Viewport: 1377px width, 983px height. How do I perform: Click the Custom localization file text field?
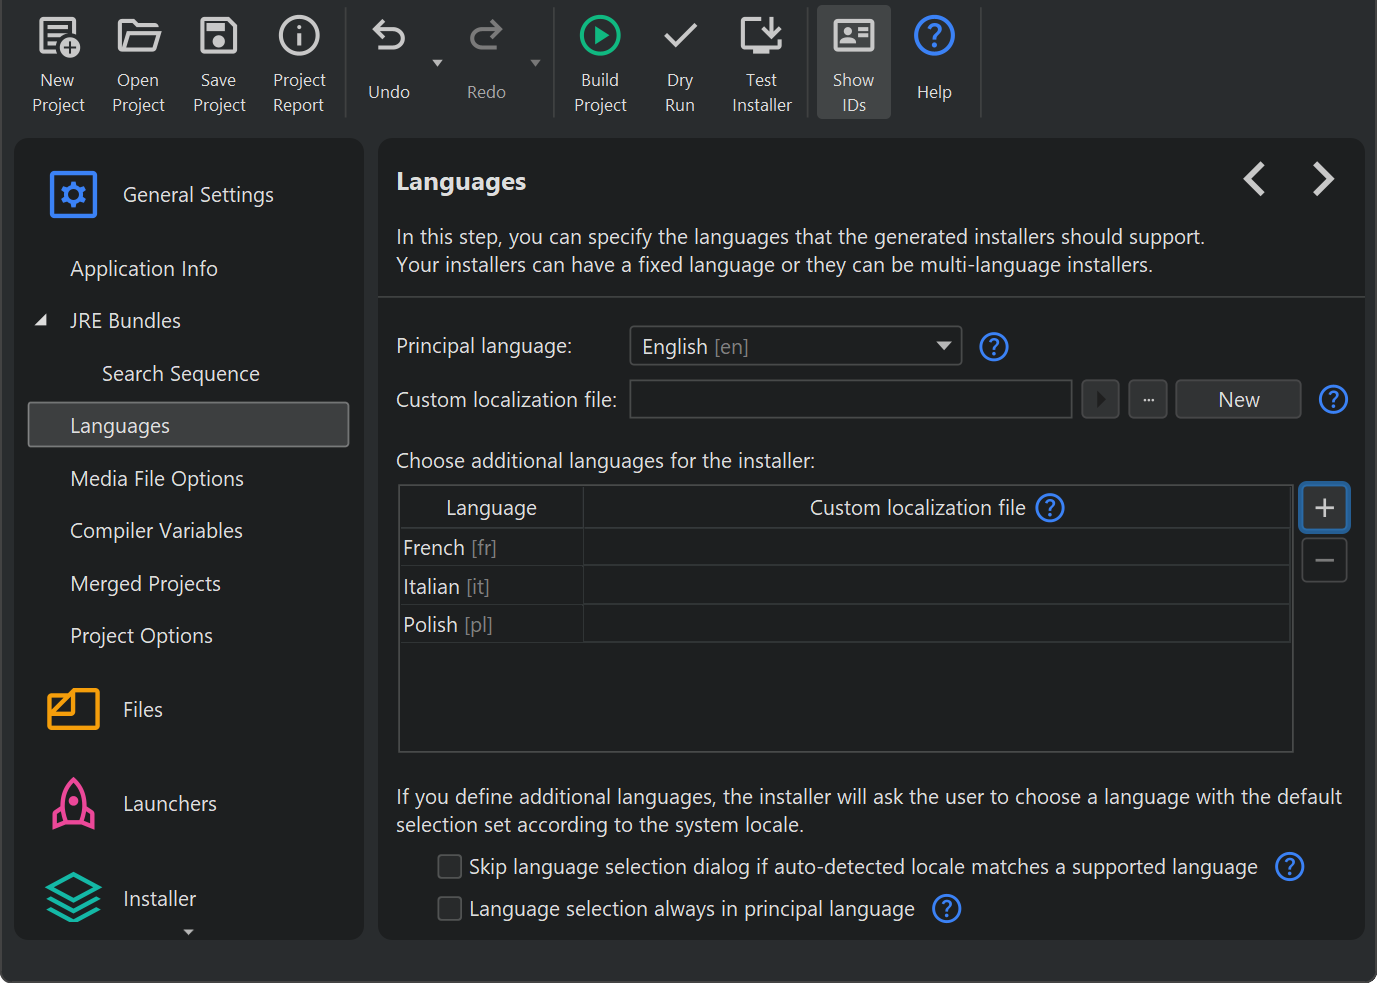pos(850,400)
